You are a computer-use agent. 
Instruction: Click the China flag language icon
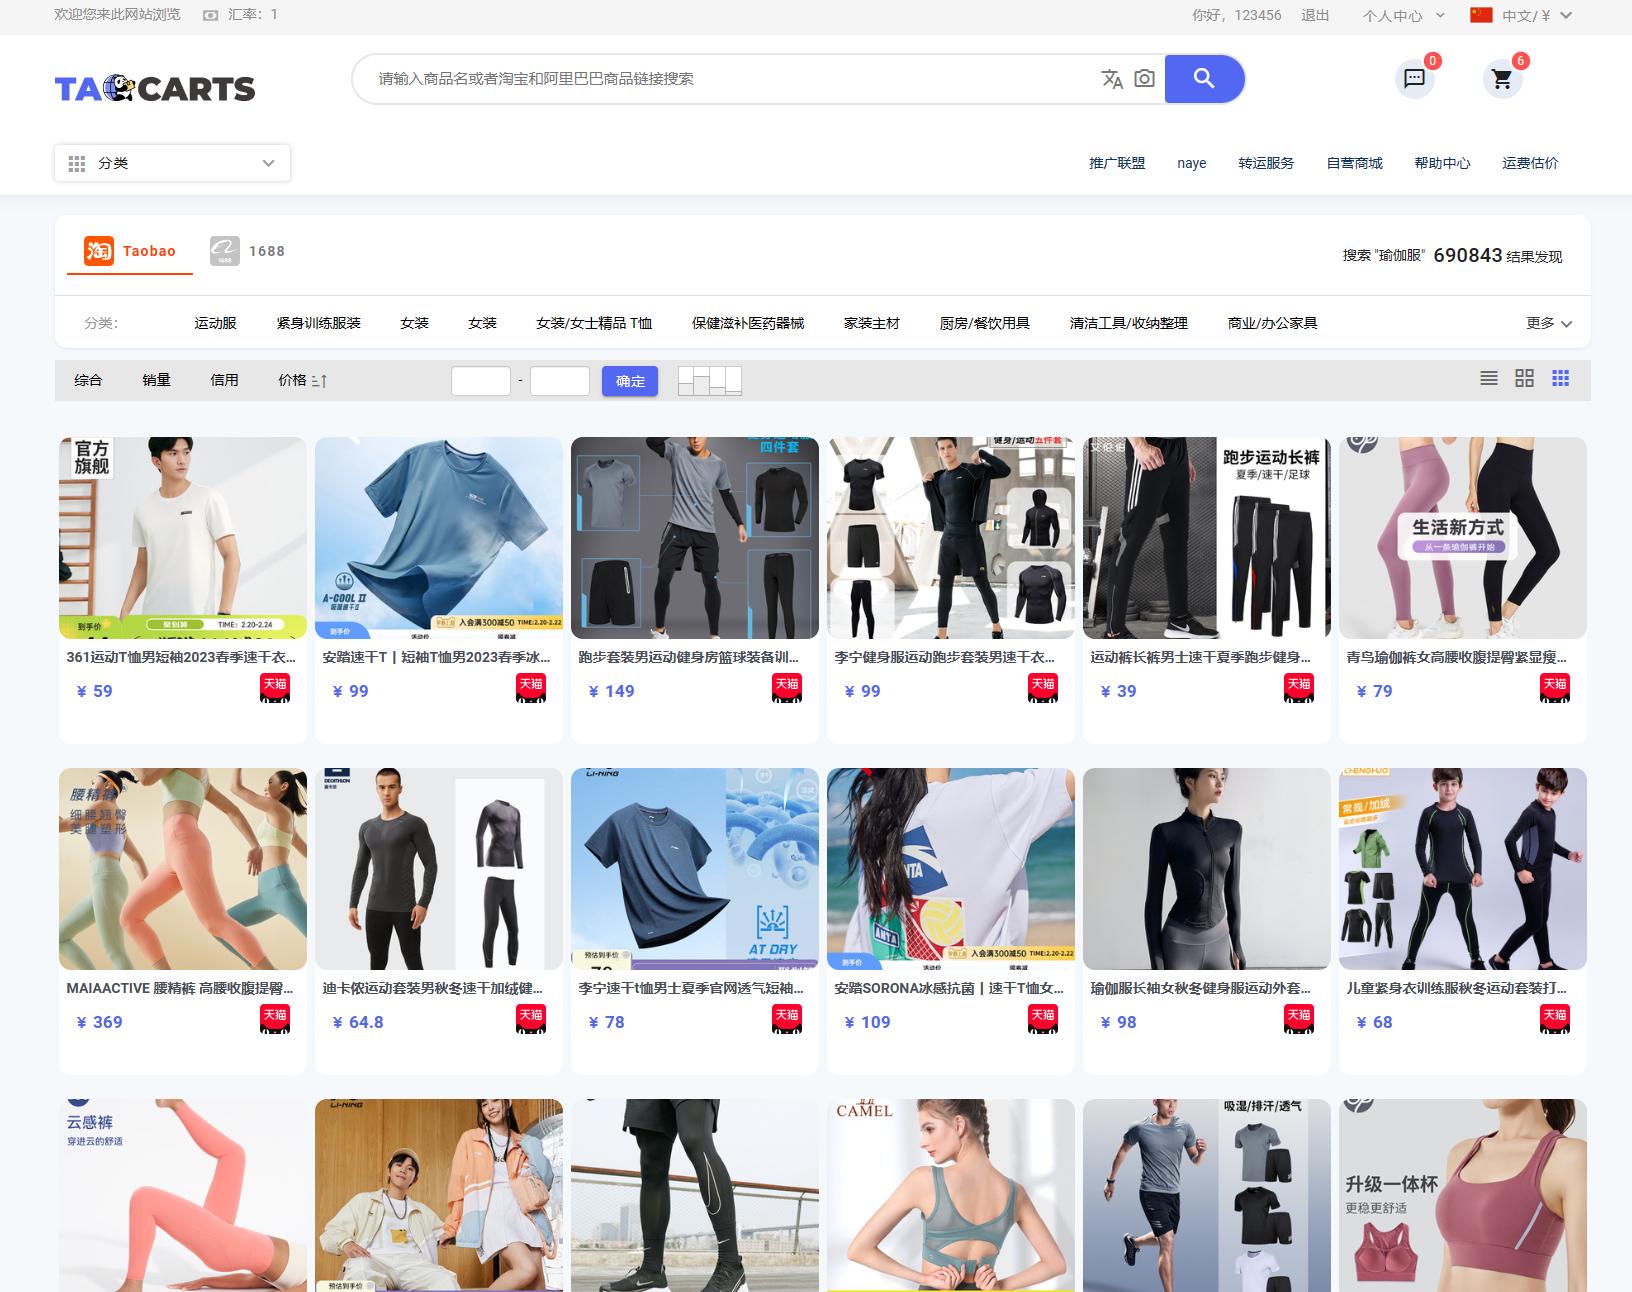coord(1481,15)
